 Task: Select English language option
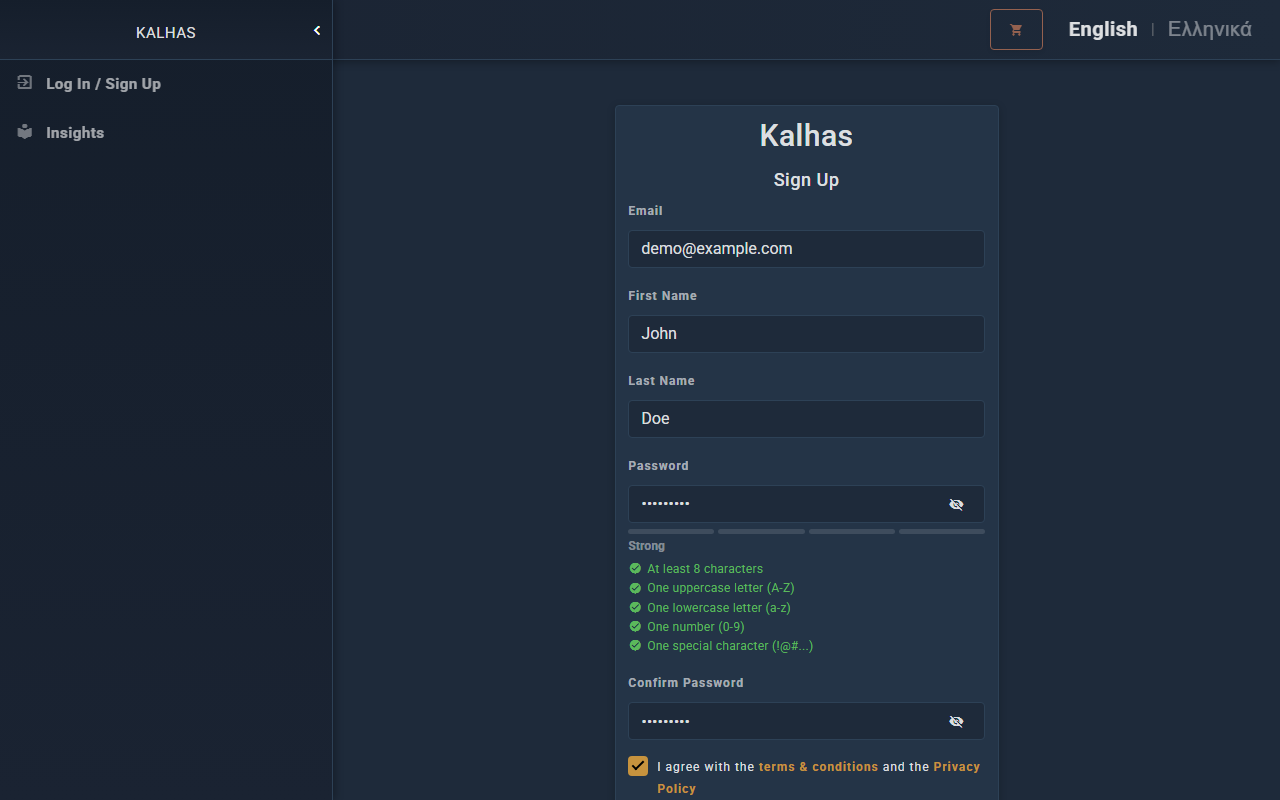click(x=1102, y=29)
